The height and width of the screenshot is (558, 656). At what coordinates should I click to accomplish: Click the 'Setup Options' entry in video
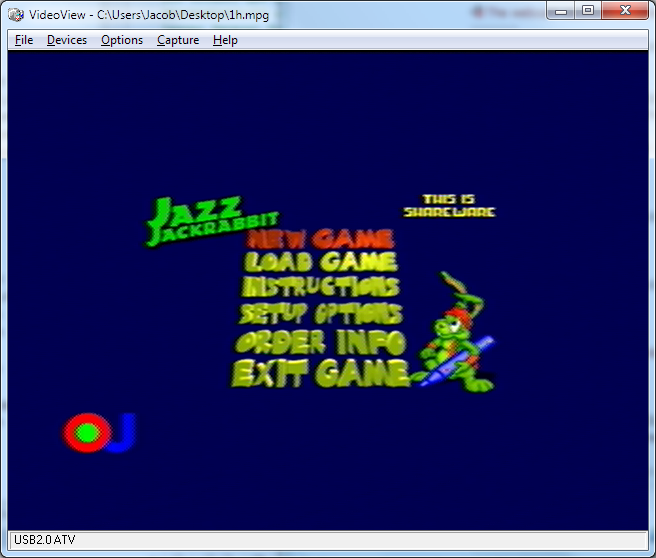[x=321, y=313]
